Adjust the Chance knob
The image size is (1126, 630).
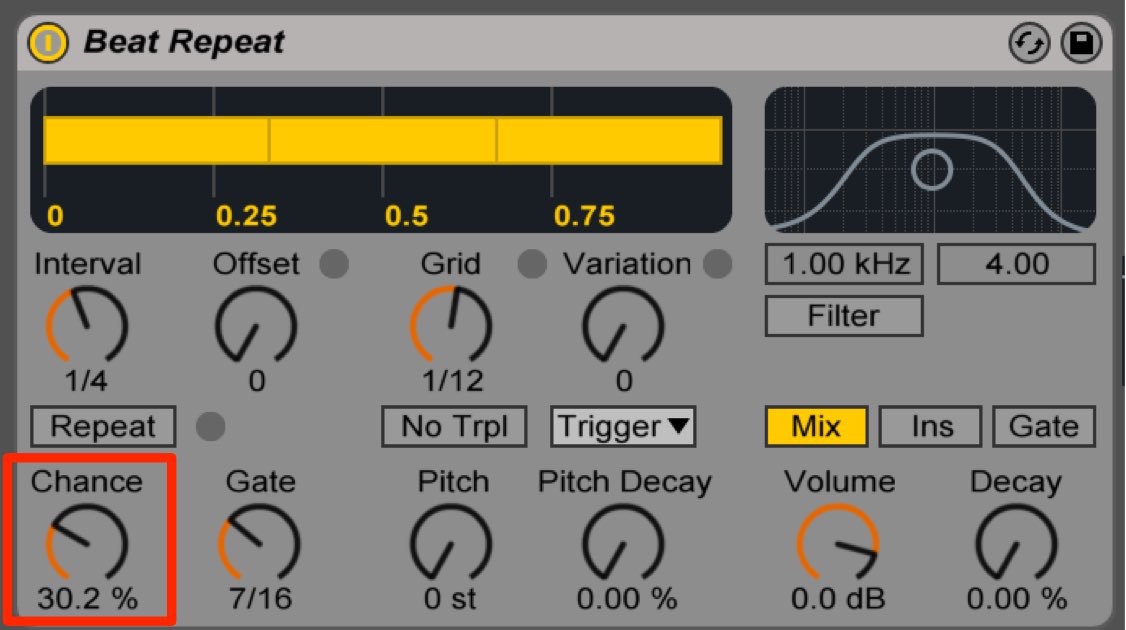87,542
